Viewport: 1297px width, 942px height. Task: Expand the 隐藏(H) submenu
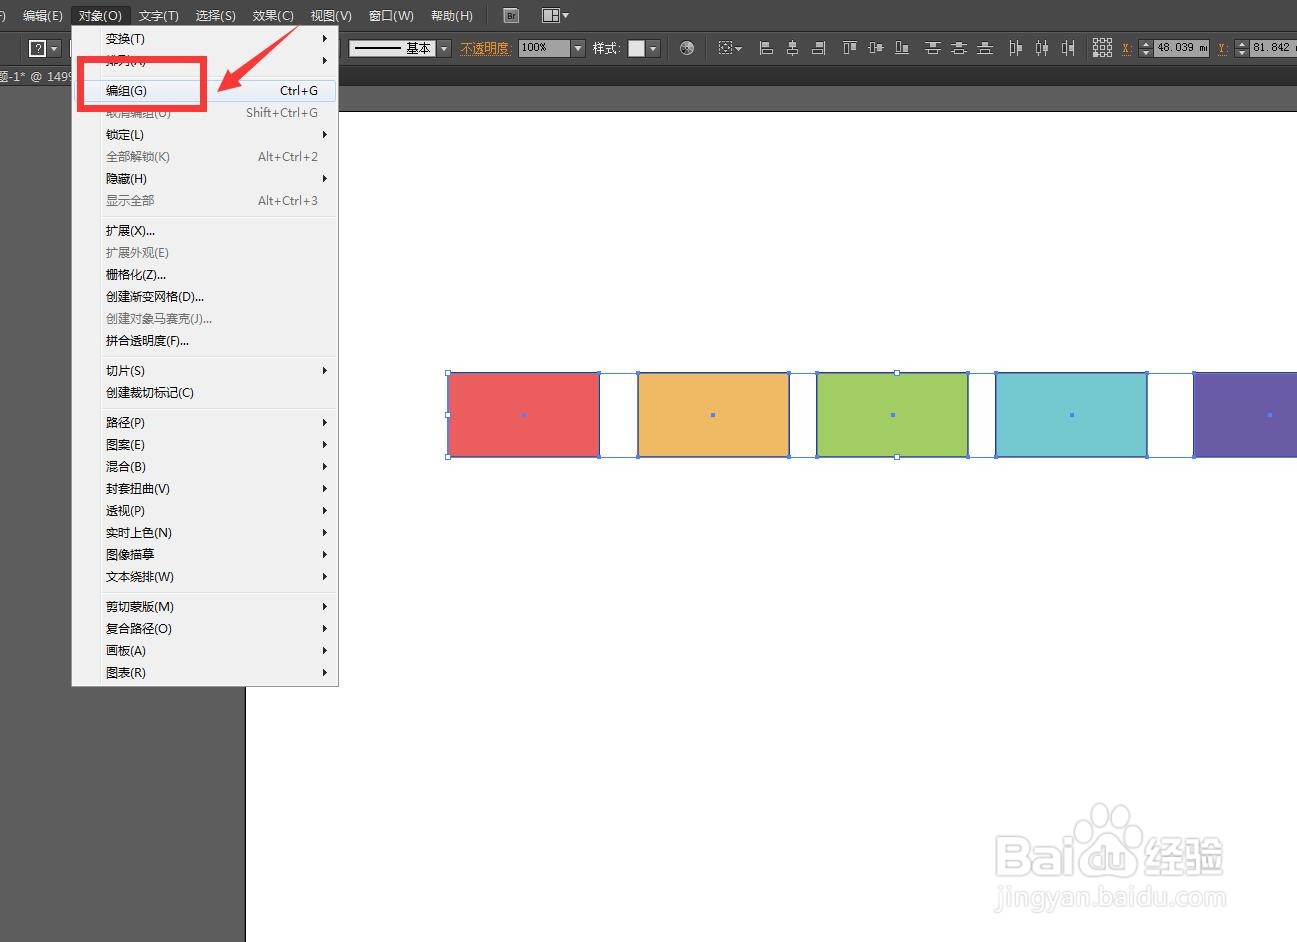pyautogui.click(x=205, y=179)
